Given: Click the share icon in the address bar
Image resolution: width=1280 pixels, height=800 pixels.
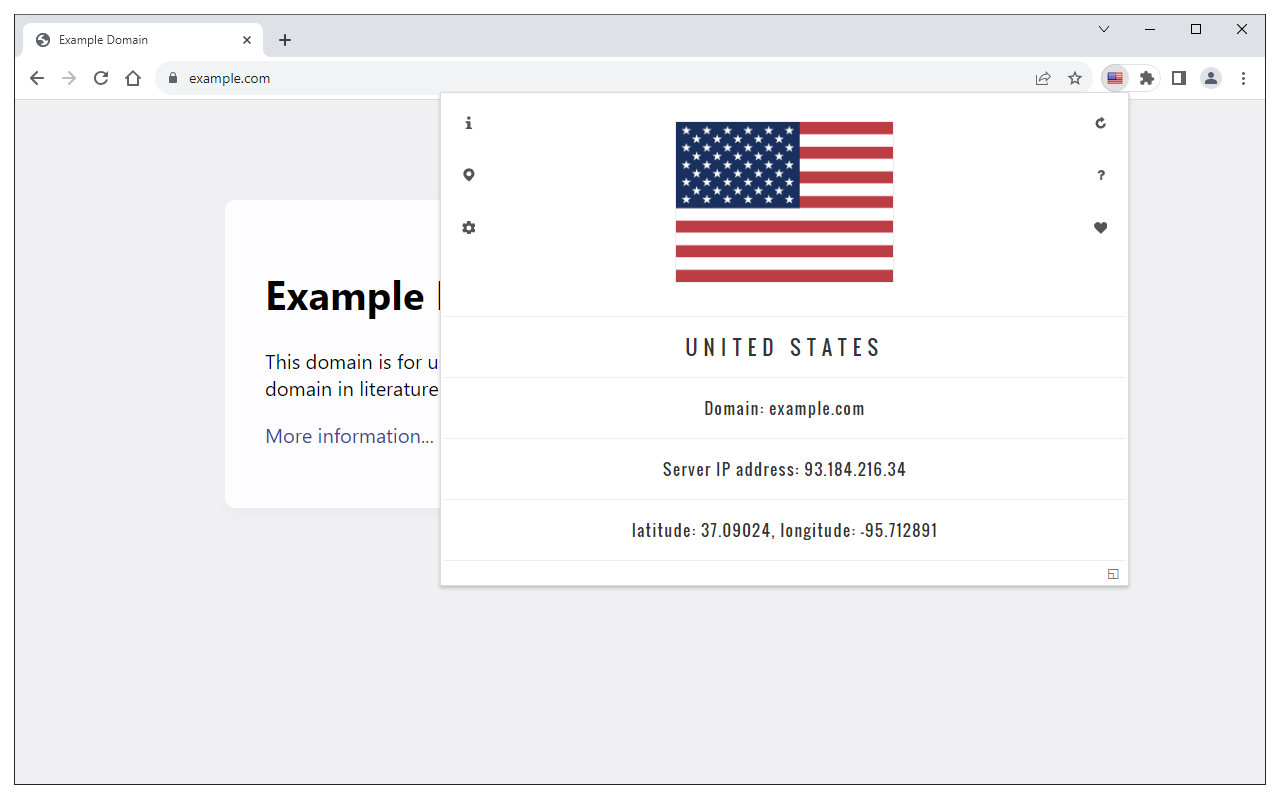Looking at the screenshot, I should click(x=1043, y=77).
